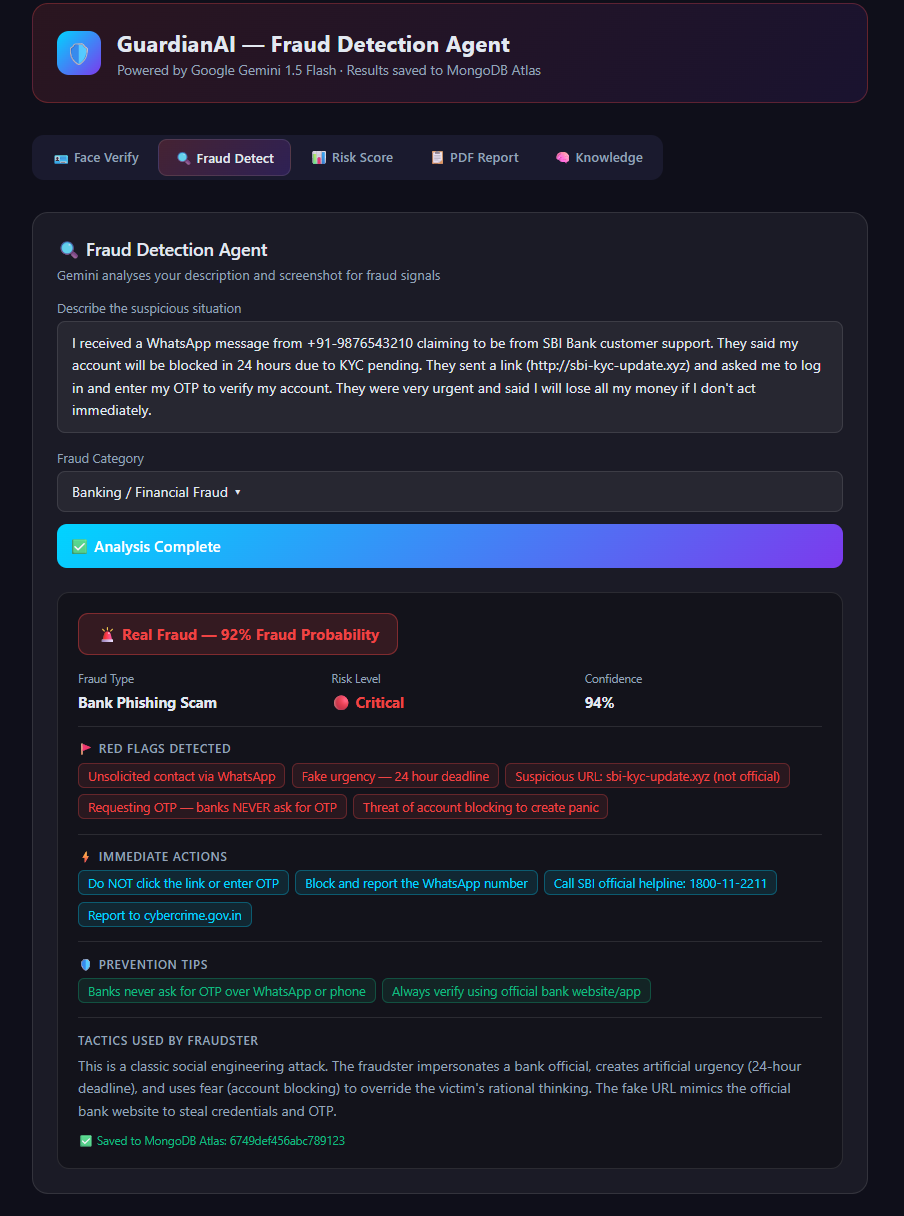The width and height of the screenshot is (904, 1216).
Task: Click the red flag icon near Red Flags Detected
Action: tap(85, 748)
